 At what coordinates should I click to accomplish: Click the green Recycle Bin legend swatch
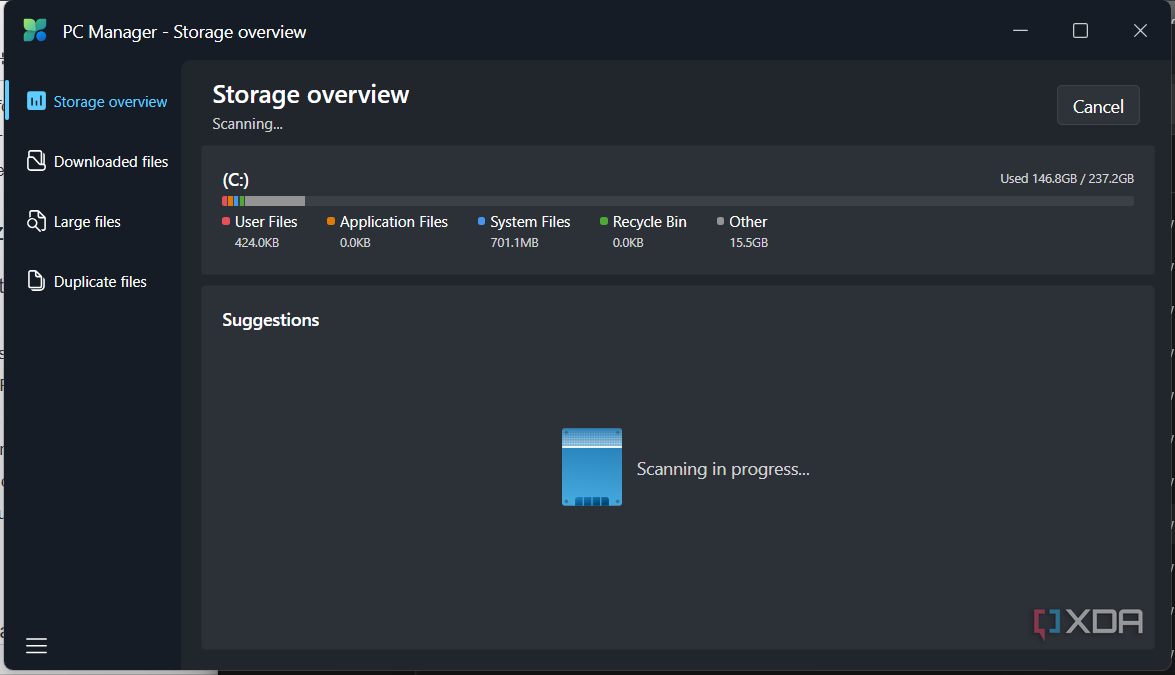pyautogui.click(x=604, y=221)
